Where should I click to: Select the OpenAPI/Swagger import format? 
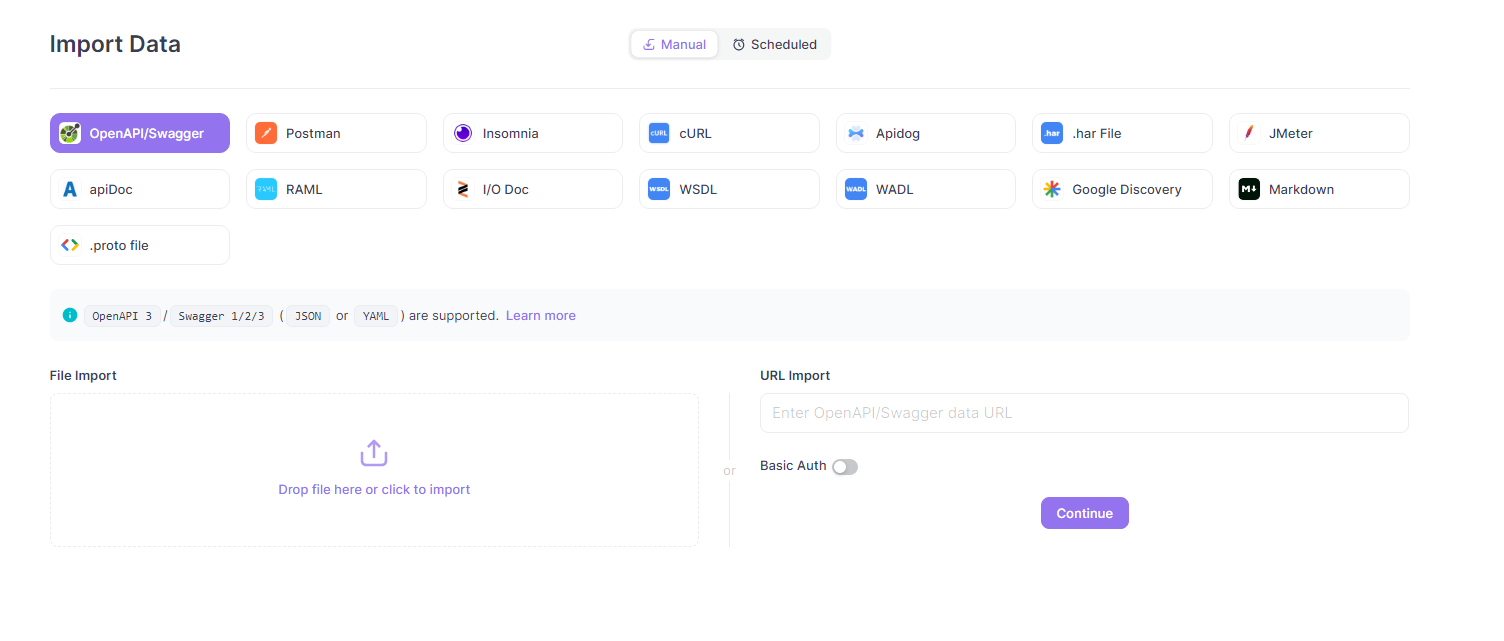click(140, 133)
